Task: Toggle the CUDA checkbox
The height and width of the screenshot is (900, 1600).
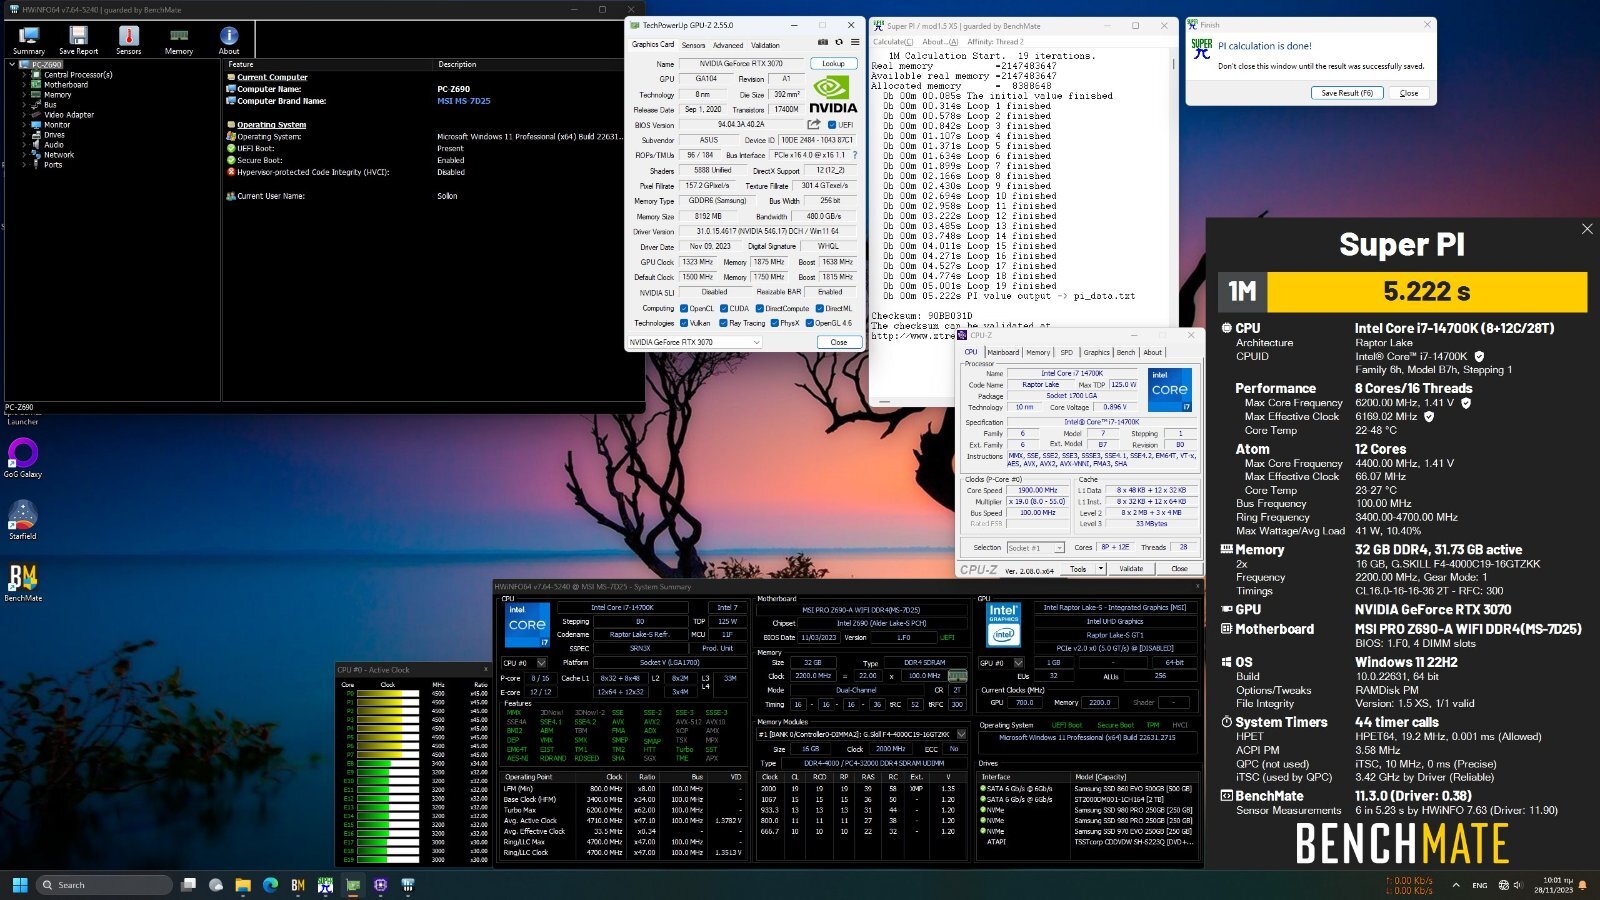Action: pos(724,308)
